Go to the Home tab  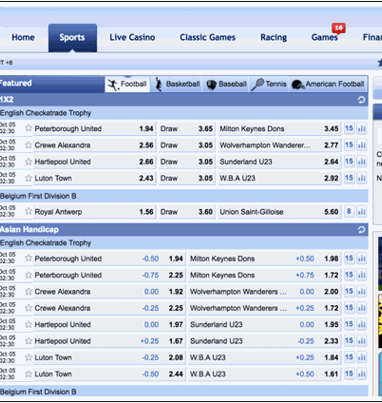click(x=23, y=37)
